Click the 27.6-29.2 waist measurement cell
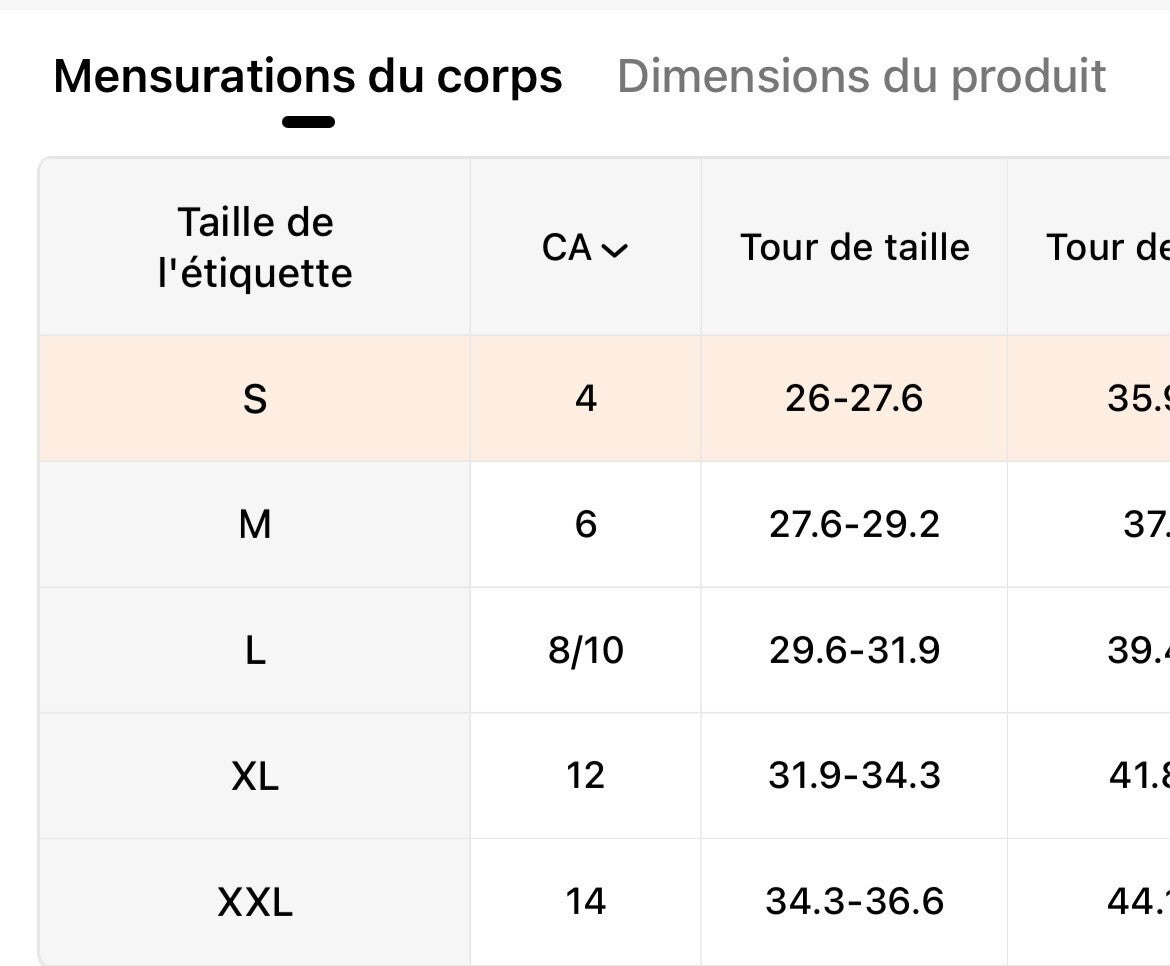 854,524
